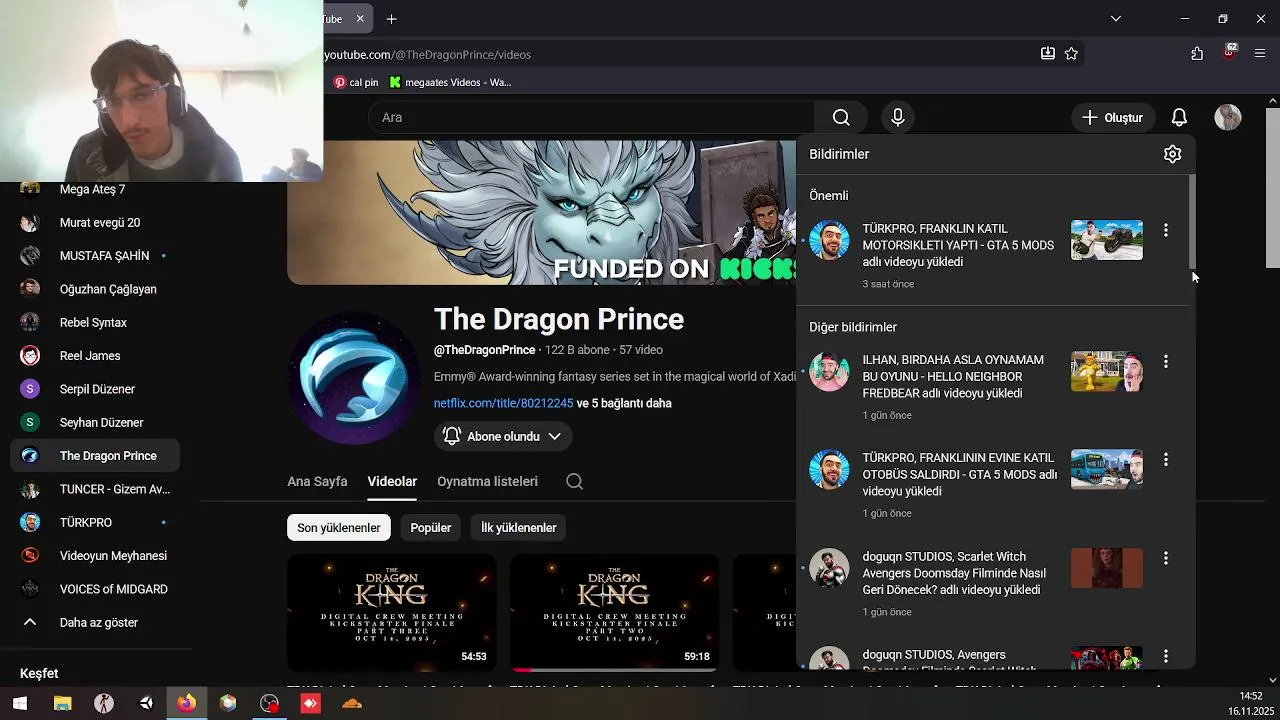This screenshot has width=1280, height=720.
Task: Open a new browser tab
Action: click(392, 19)
